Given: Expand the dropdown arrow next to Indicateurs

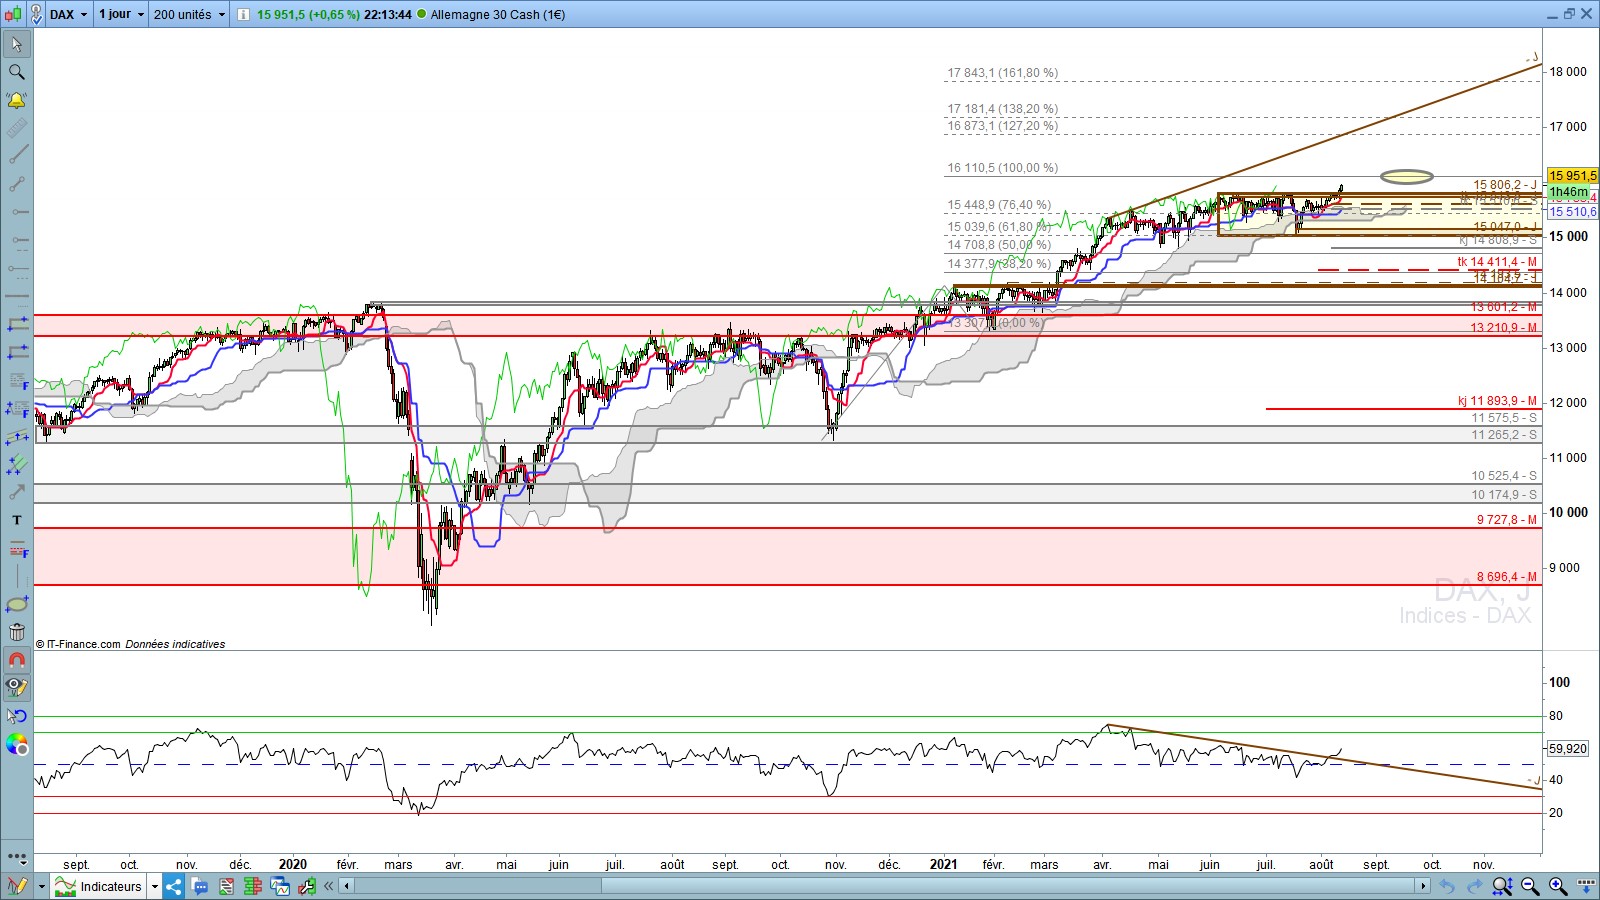Looking at the screenshot, I should 155,886.
